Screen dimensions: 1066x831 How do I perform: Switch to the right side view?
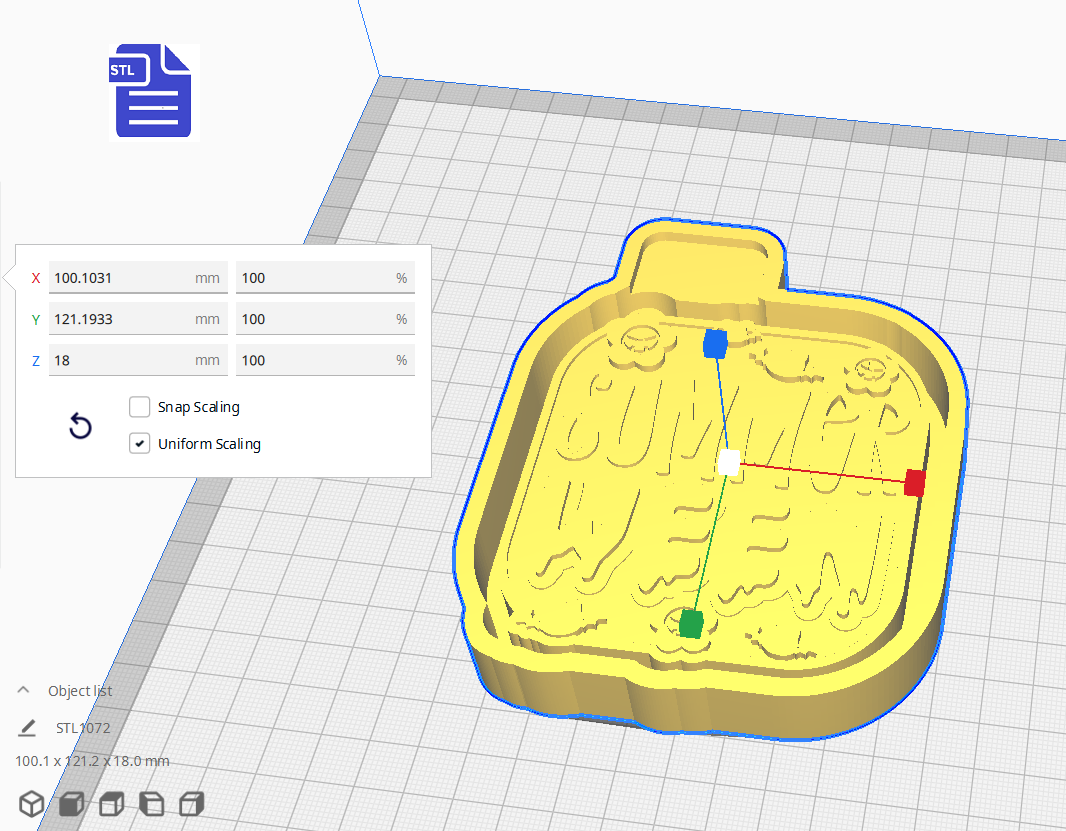191,803
